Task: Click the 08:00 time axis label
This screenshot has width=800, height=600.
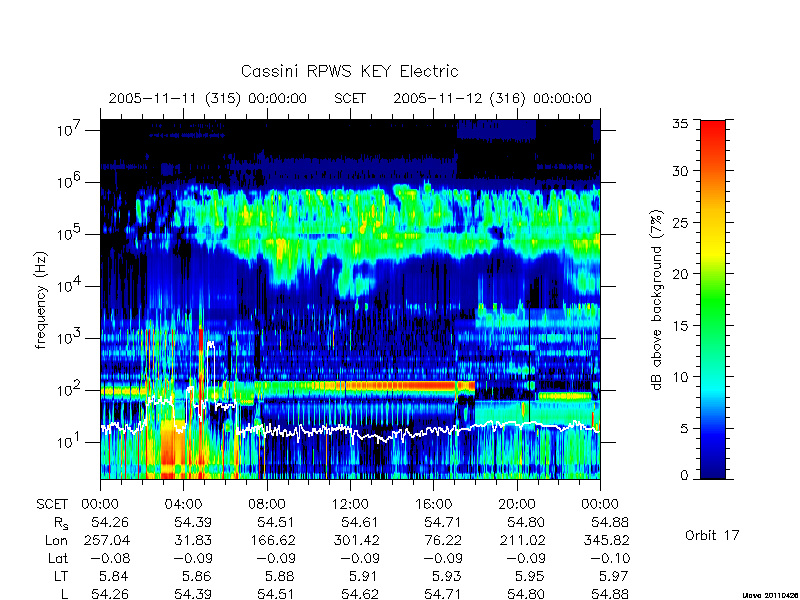Action: (267, 504)
